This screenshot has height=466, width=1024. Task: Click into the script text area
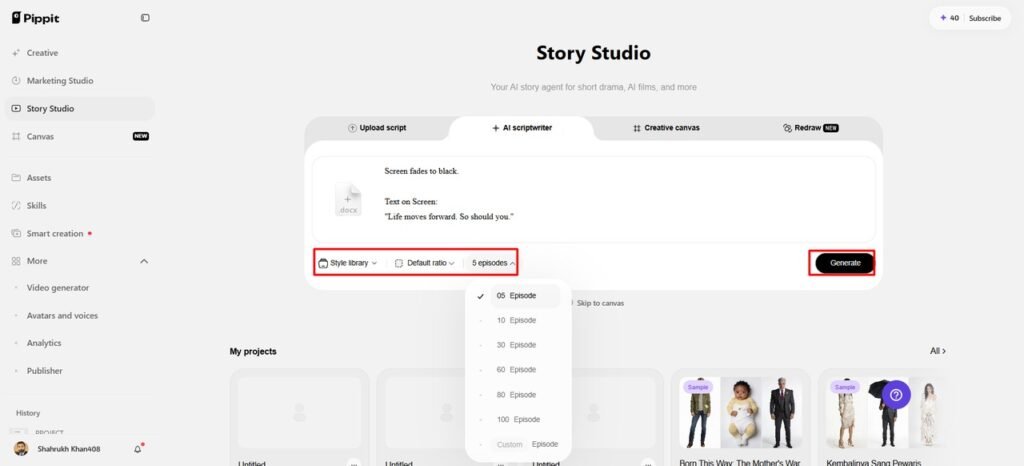(x=594, y=199)
